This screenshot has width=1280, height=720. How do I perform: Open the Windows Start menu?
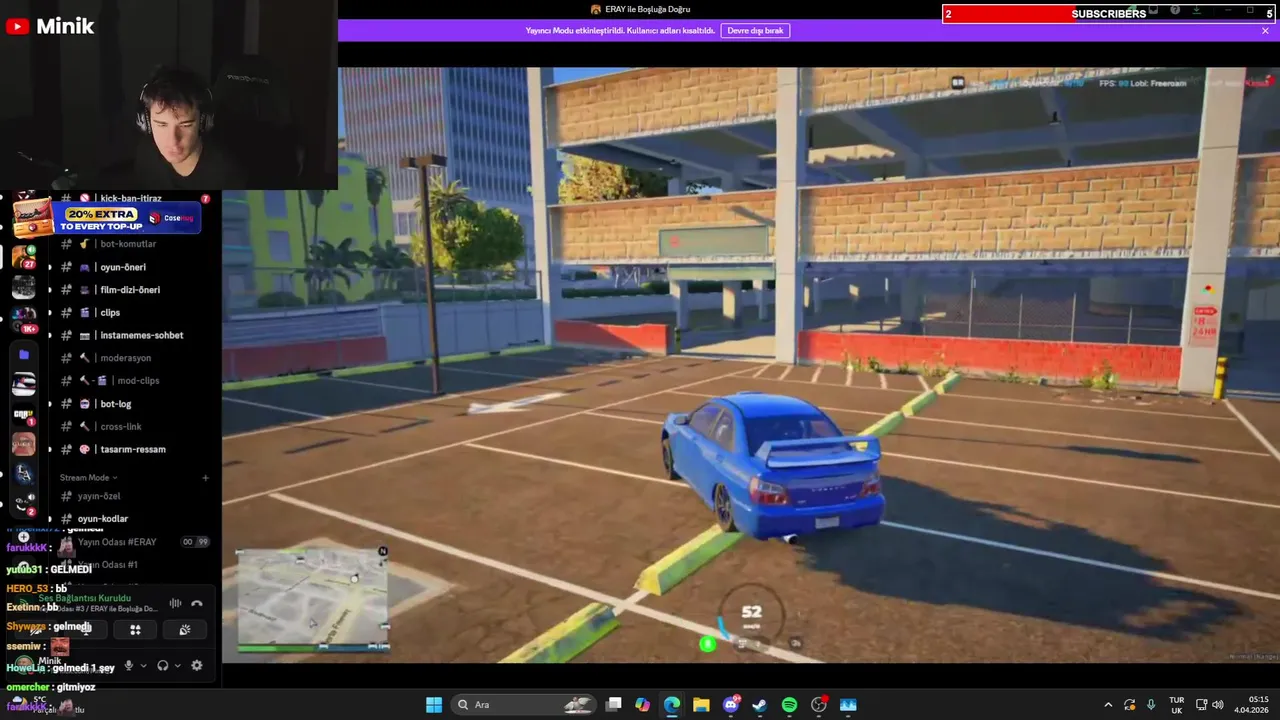pyautogui.click(x=434, y=705)
